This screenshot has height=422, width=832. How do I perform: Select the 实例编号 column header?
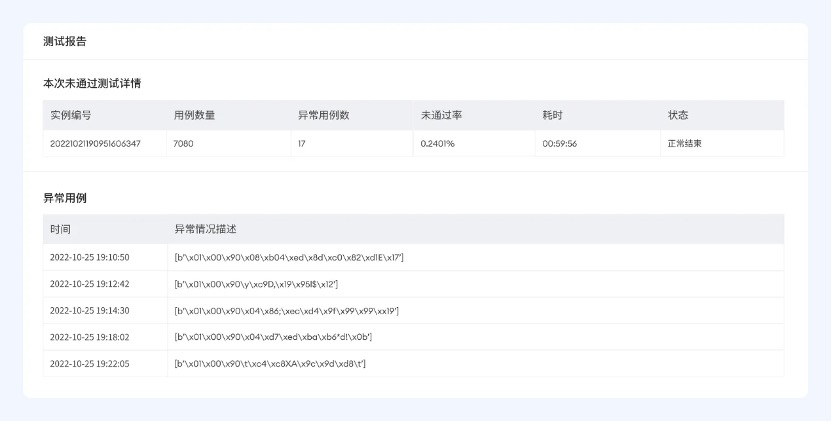[71, 115]
